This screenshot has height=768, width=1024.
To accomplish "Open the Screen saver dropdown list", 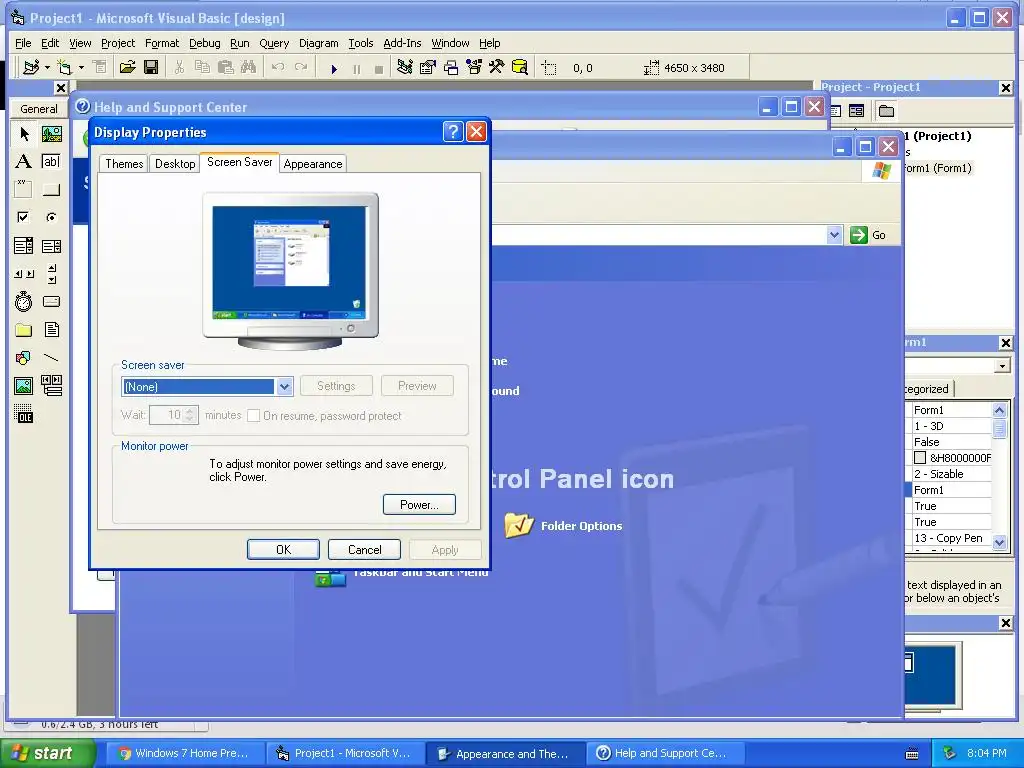I will coord(284,387).
